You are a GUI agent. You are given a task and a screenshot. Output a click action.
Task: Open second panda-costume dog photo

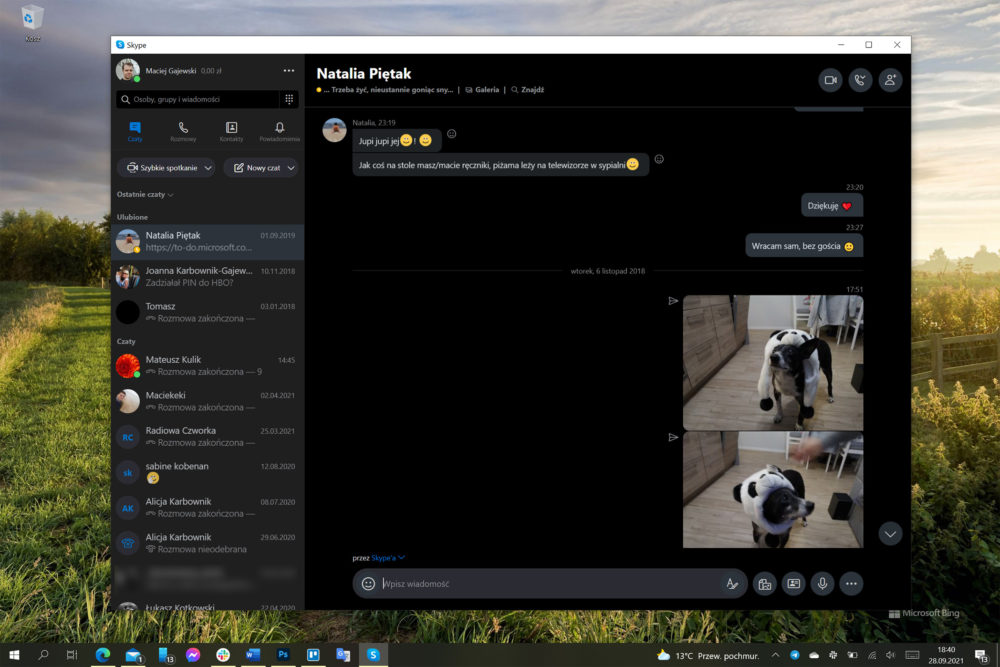pos(773,490)
